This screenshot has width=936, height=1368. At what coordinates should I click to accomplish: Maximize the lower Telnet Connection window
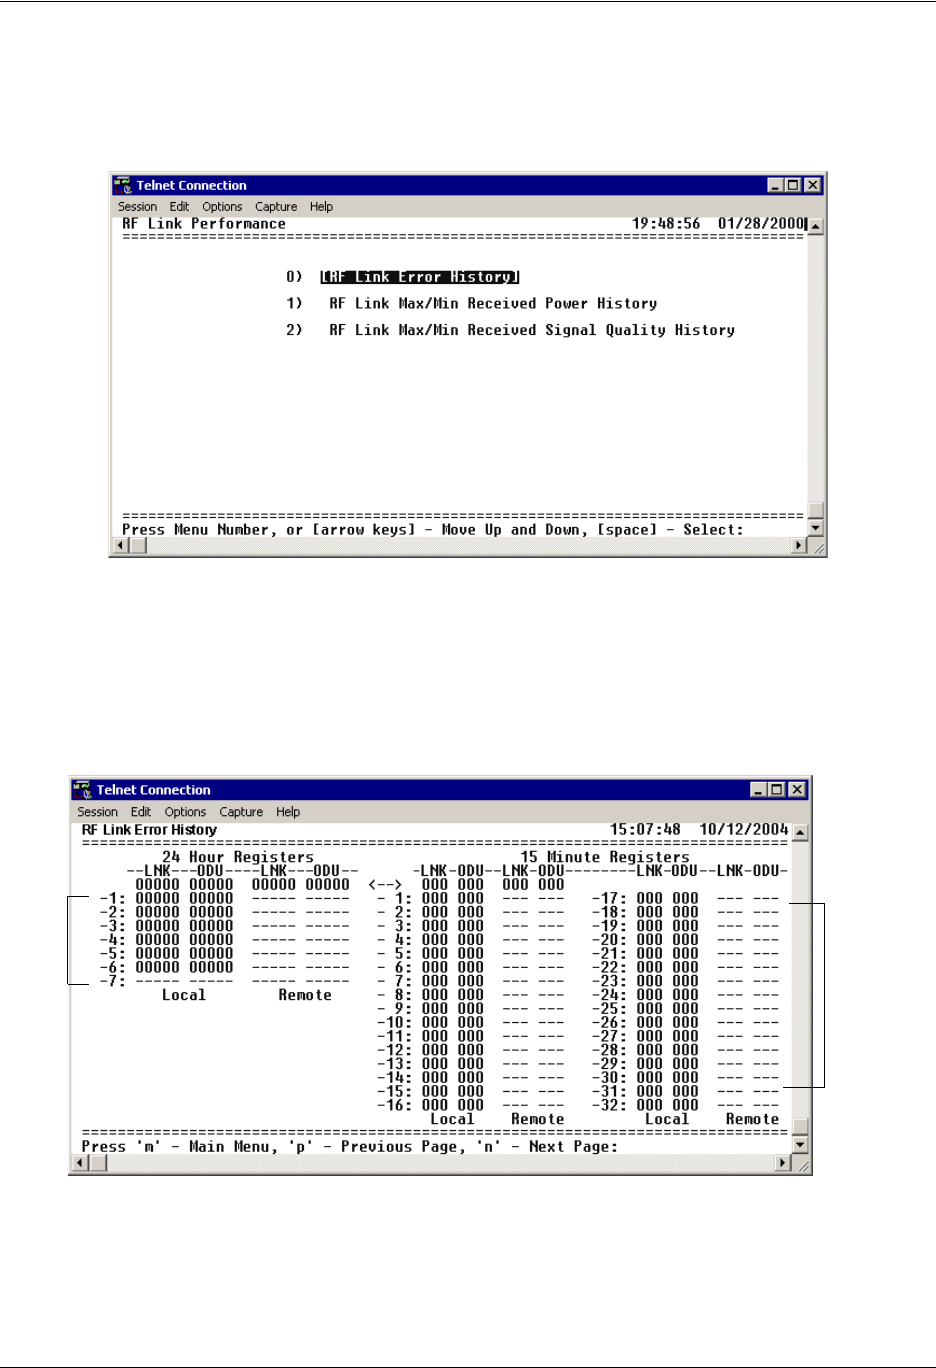pyautogui.click(x=776, y=790)
